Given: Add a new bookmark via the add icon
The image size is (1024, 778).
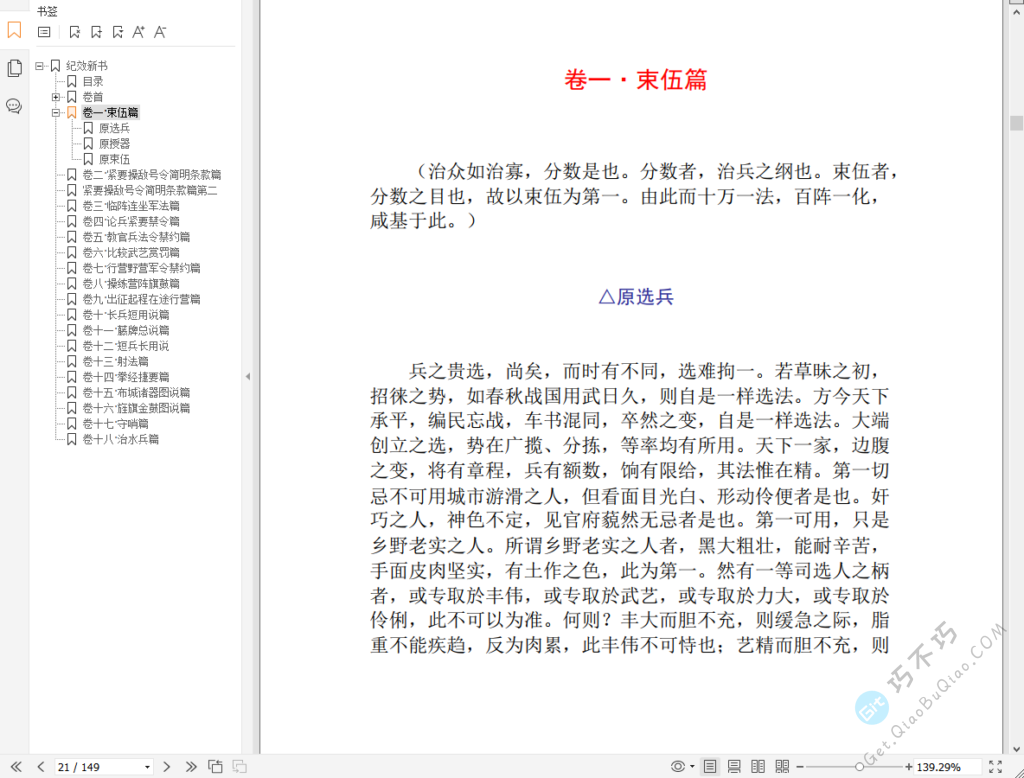Looking at the screenshot, I should coord(97,32).
